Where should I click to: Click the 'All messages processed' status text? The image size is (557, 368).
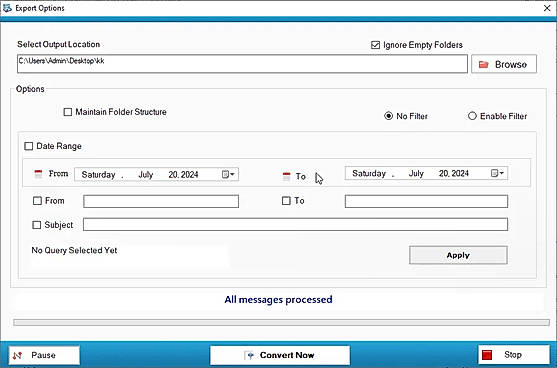[278, 300]
